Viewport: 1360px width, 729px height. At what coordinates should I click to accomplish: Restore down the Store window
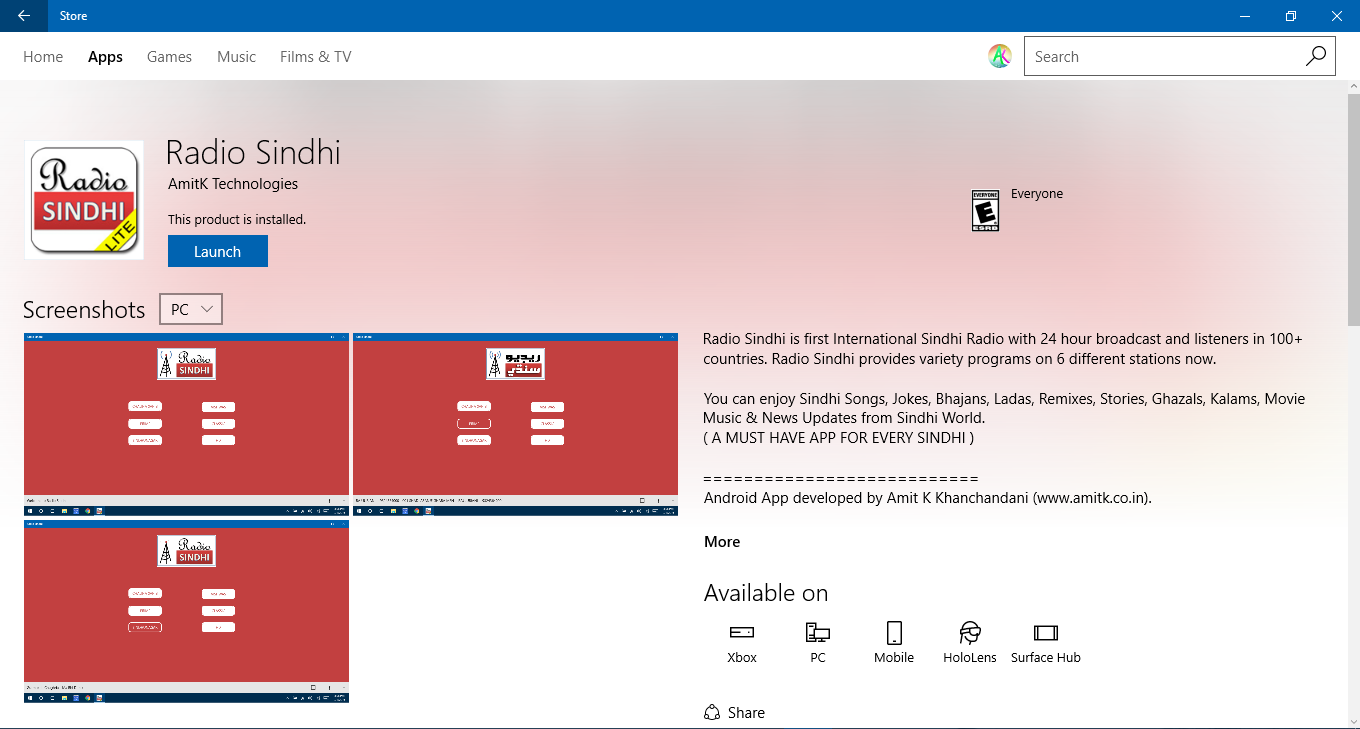point(1291,16)
